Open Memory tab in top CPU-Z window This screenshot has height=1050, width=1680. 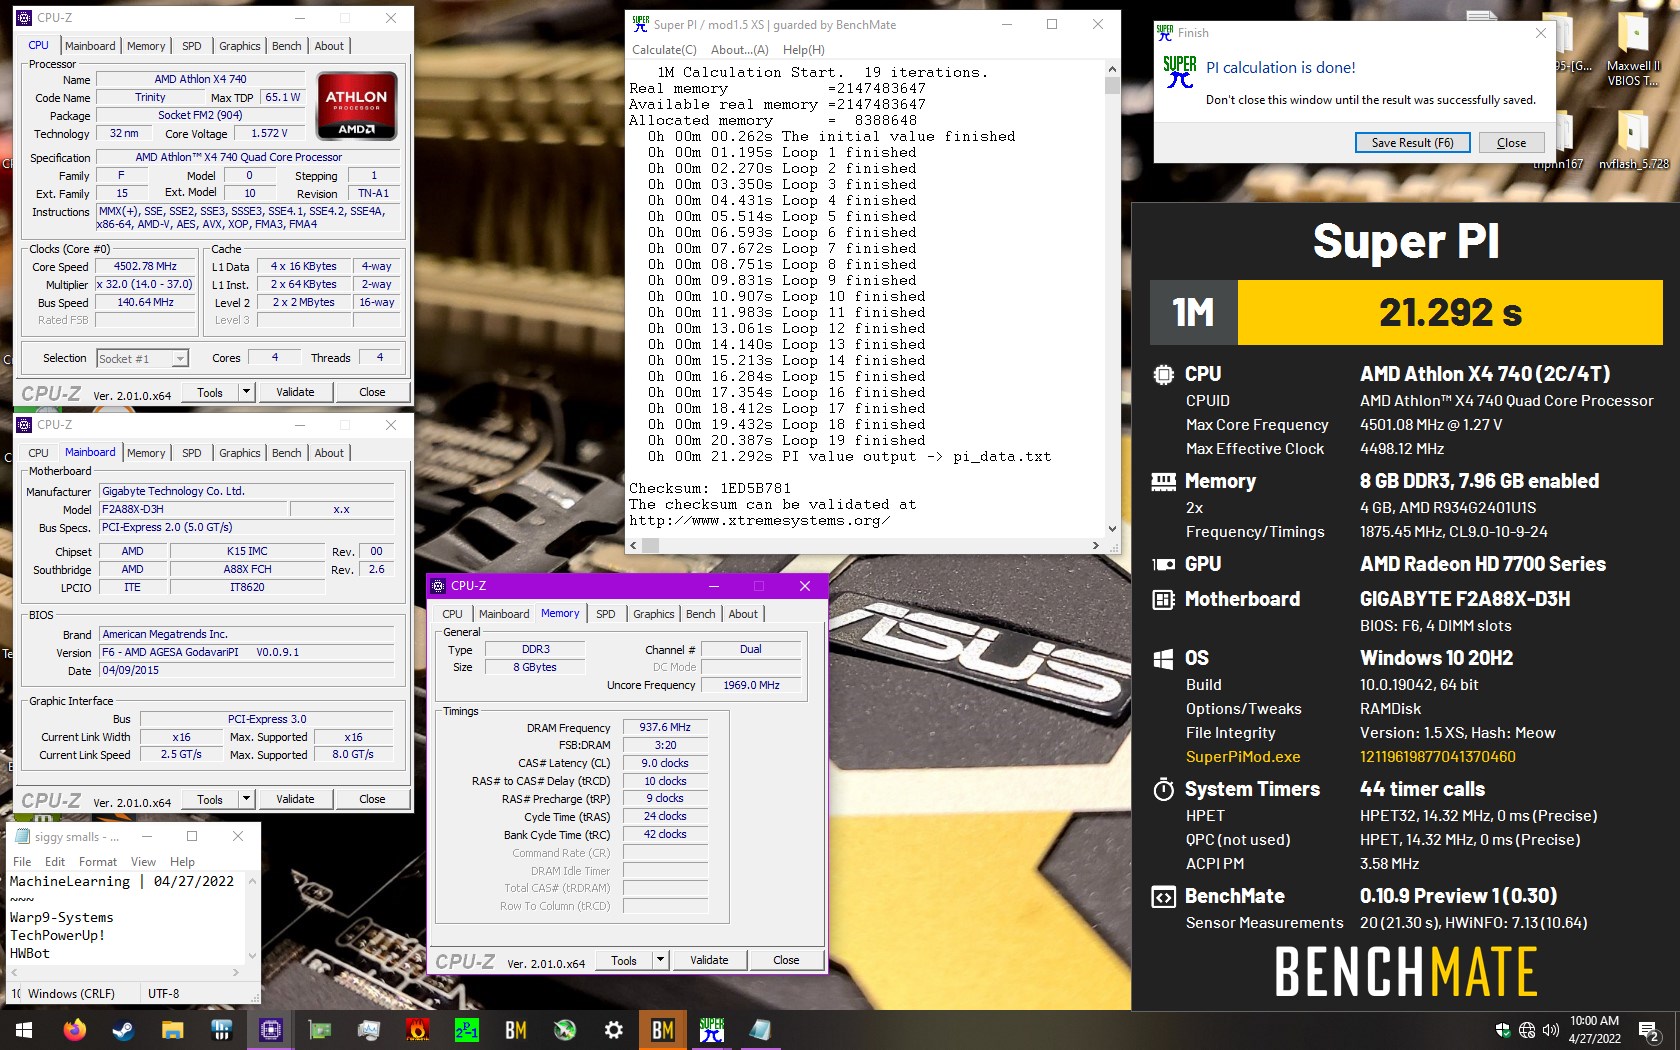click(x=146, y=46)
